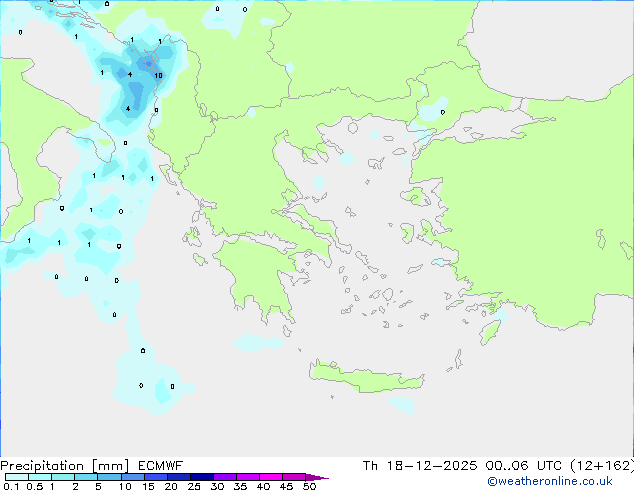Click the '0.5' legend scale label
The width and height of the screenshot is (634, 490).
tap(35, 486)
